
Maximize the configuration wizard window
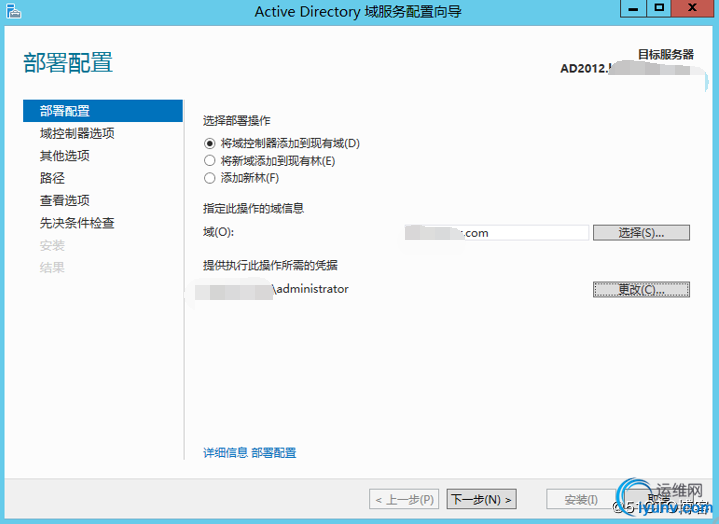(x=659, y=8)
